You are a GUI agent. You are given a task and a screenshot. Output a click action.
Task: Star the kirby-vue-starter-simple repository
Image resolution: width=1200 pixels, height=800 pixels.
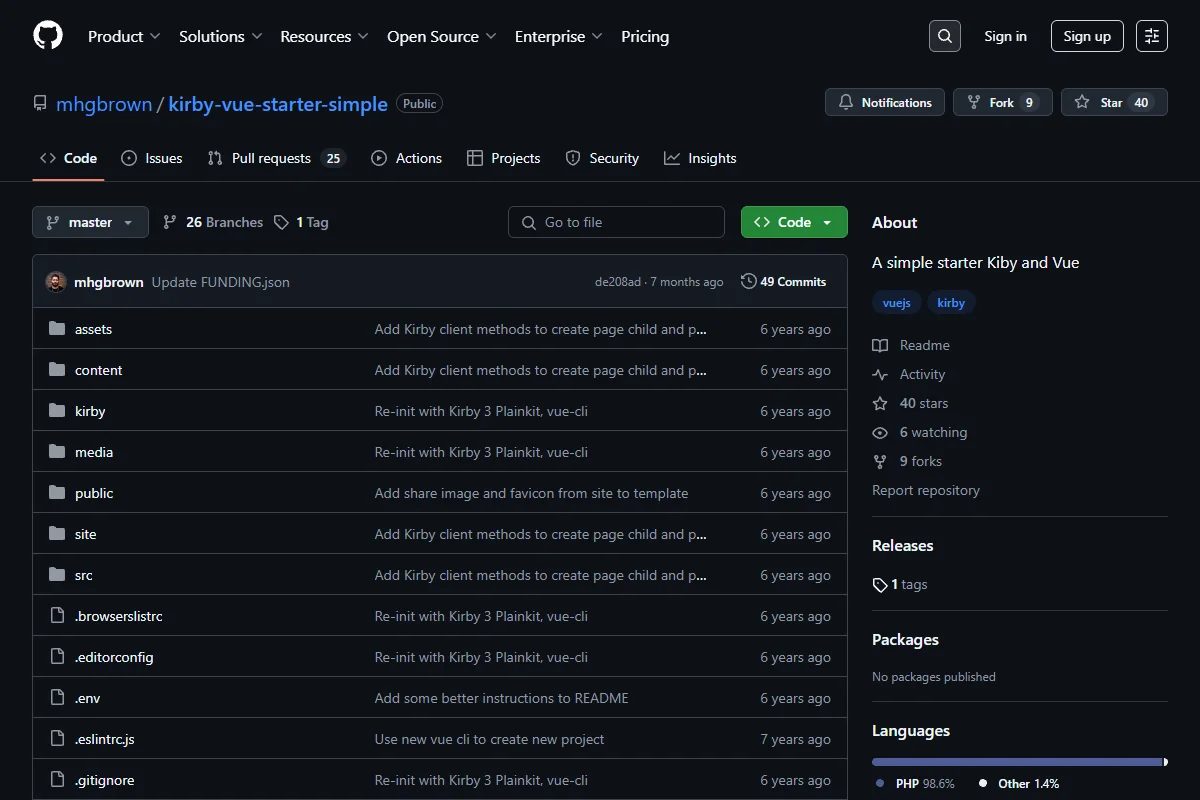coord(1114,102)
